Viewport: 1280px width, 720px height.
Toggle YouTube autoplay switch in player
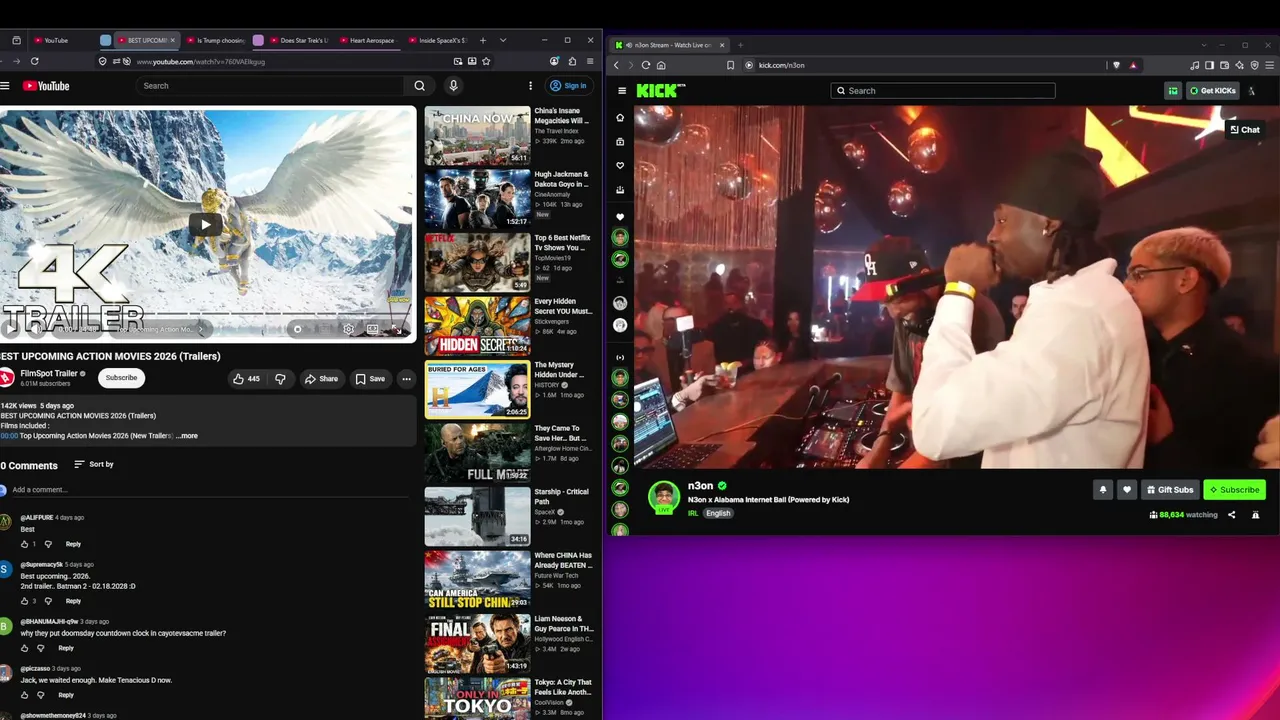[x=297, y=329]
